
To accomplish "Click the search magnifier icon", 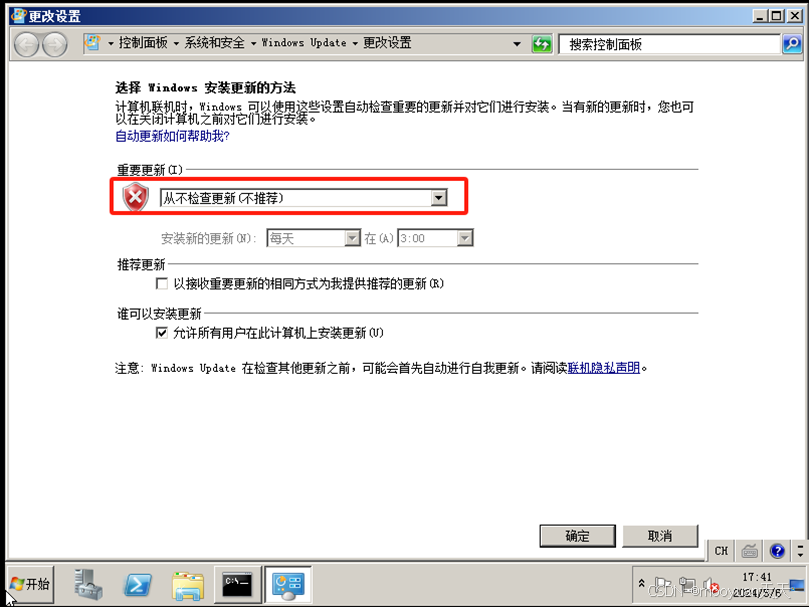I will click(792, 44).
